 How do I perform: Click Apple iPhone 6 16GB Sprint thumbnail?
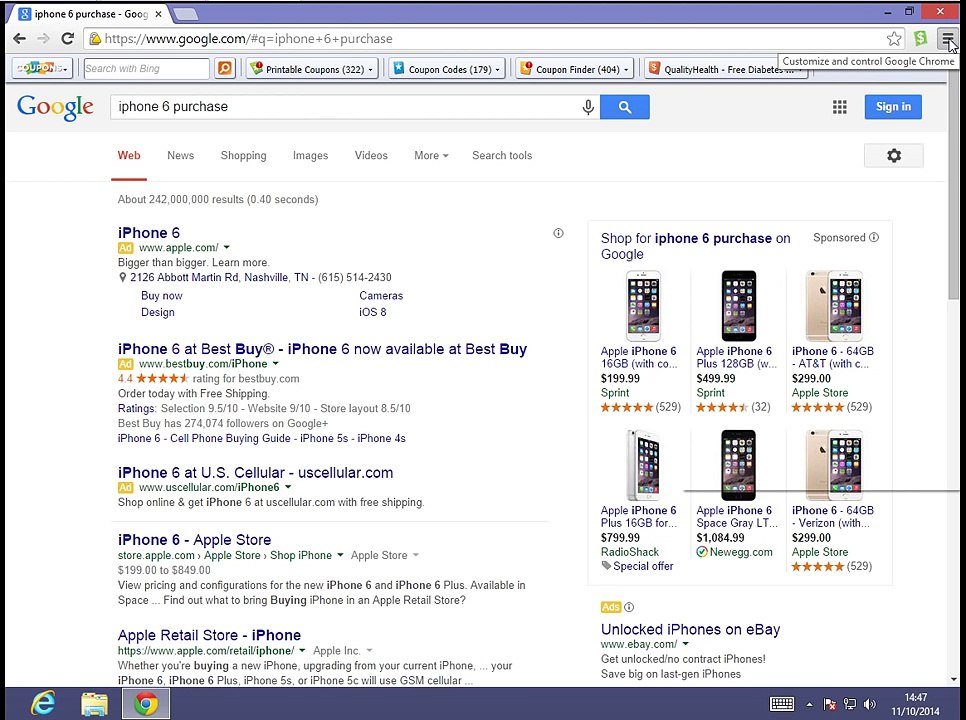pos(643,306)
